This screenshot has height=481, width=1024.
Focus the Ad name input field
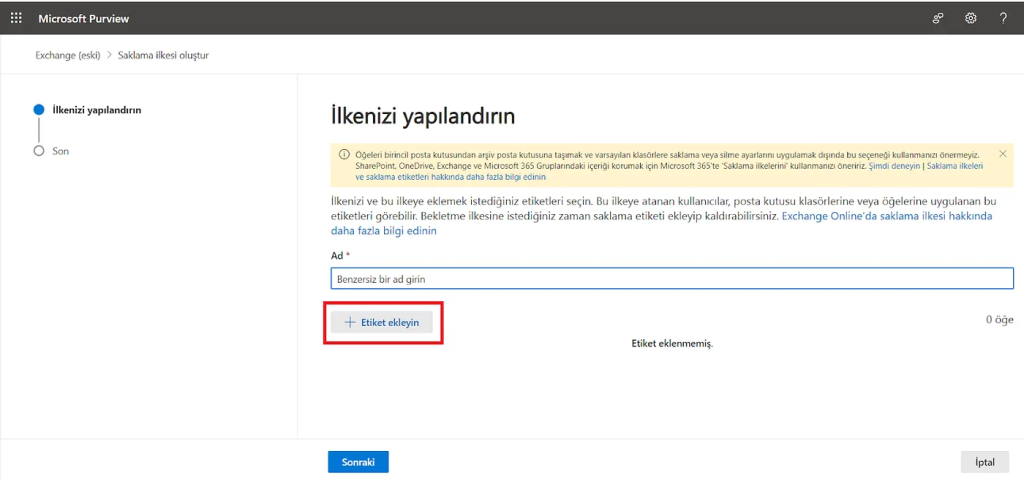[x=672, y=279]
